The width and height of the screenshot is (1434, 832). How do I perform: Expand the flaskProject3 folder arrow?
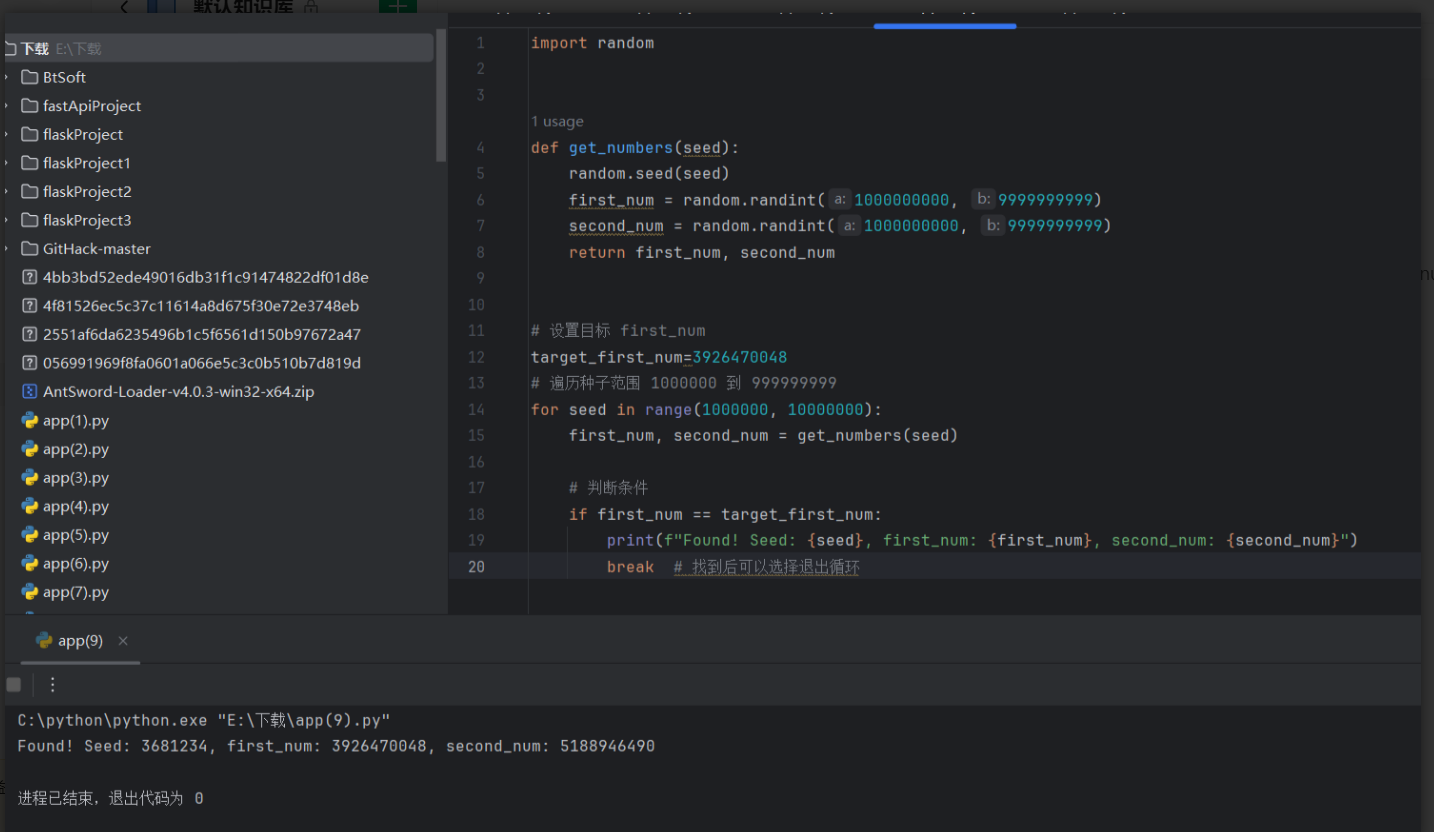pyautogui.click(x=7, y=220)
